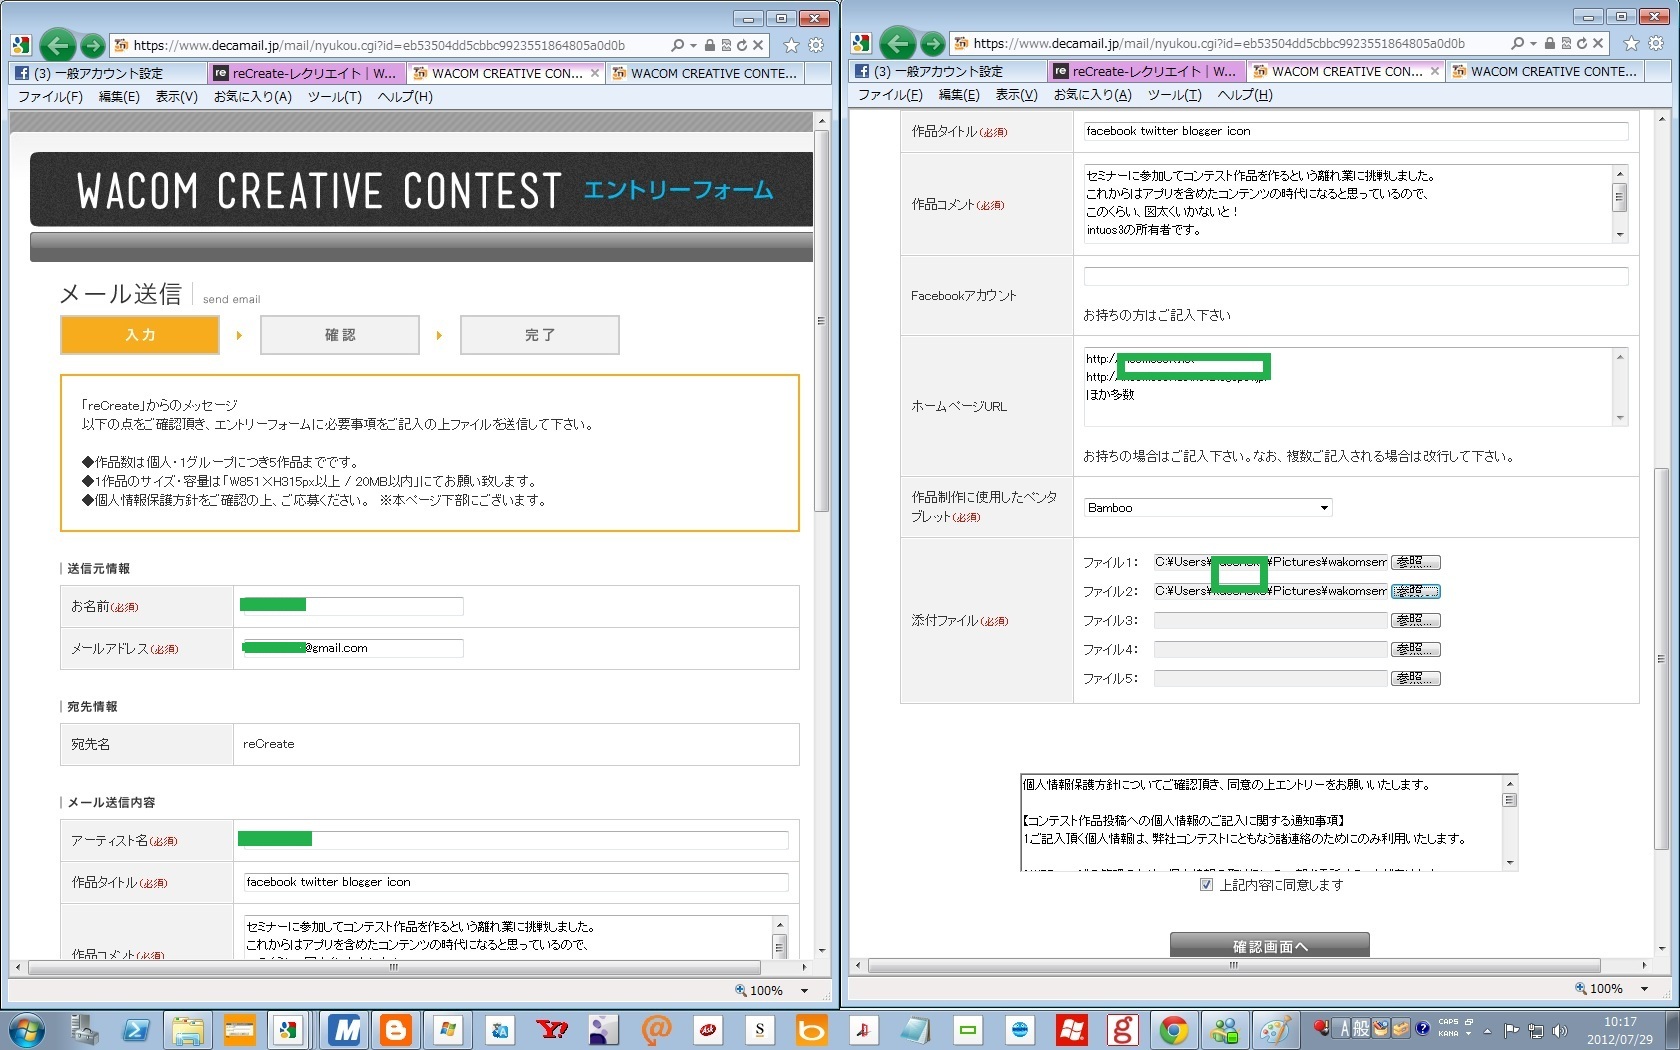Toggle compatibility view icon in left address bar
The image size is (1680, 1050).
tap(725, 45)
